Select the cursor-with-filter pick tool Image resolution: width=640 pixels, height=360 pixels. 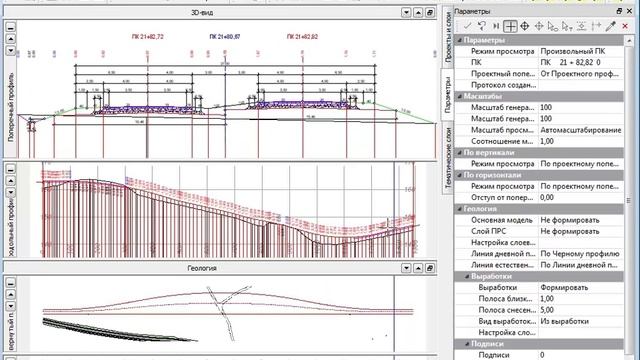pyautogui.click(x=567, y=26)
